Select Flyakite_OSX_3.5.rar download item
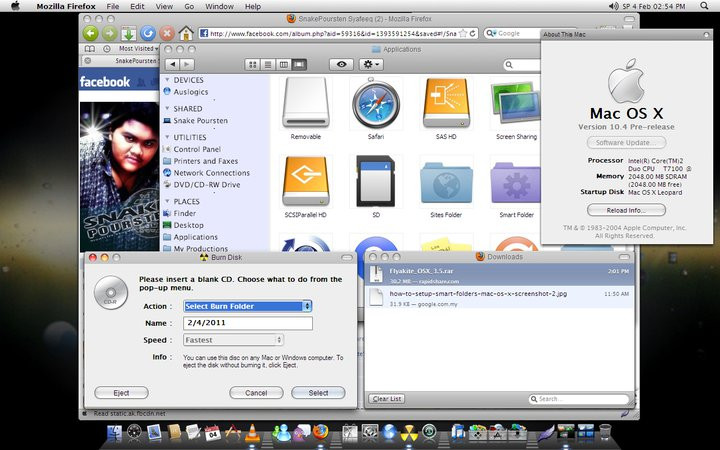 tap(500, 275)
